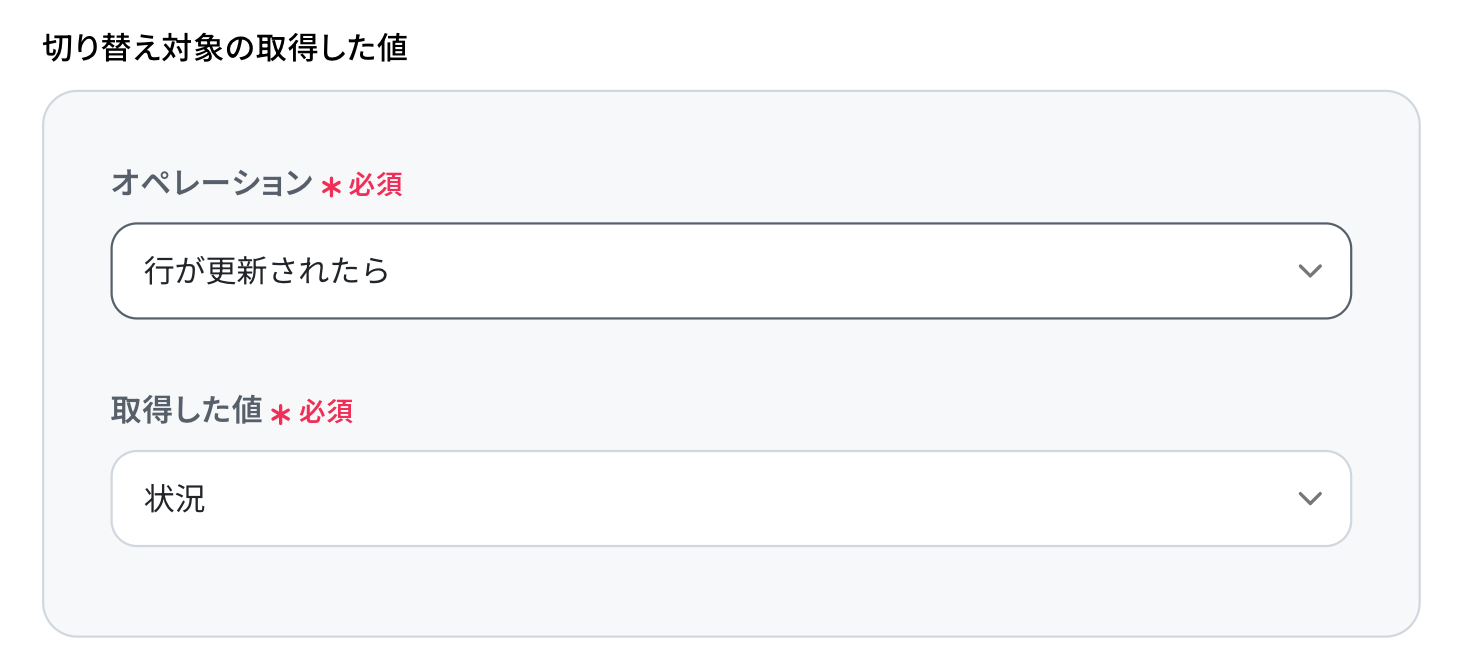The height and width of the screenshot is (654, 1470).
Task: Click blank space inside the 状況 box
Action: point(750,498)
